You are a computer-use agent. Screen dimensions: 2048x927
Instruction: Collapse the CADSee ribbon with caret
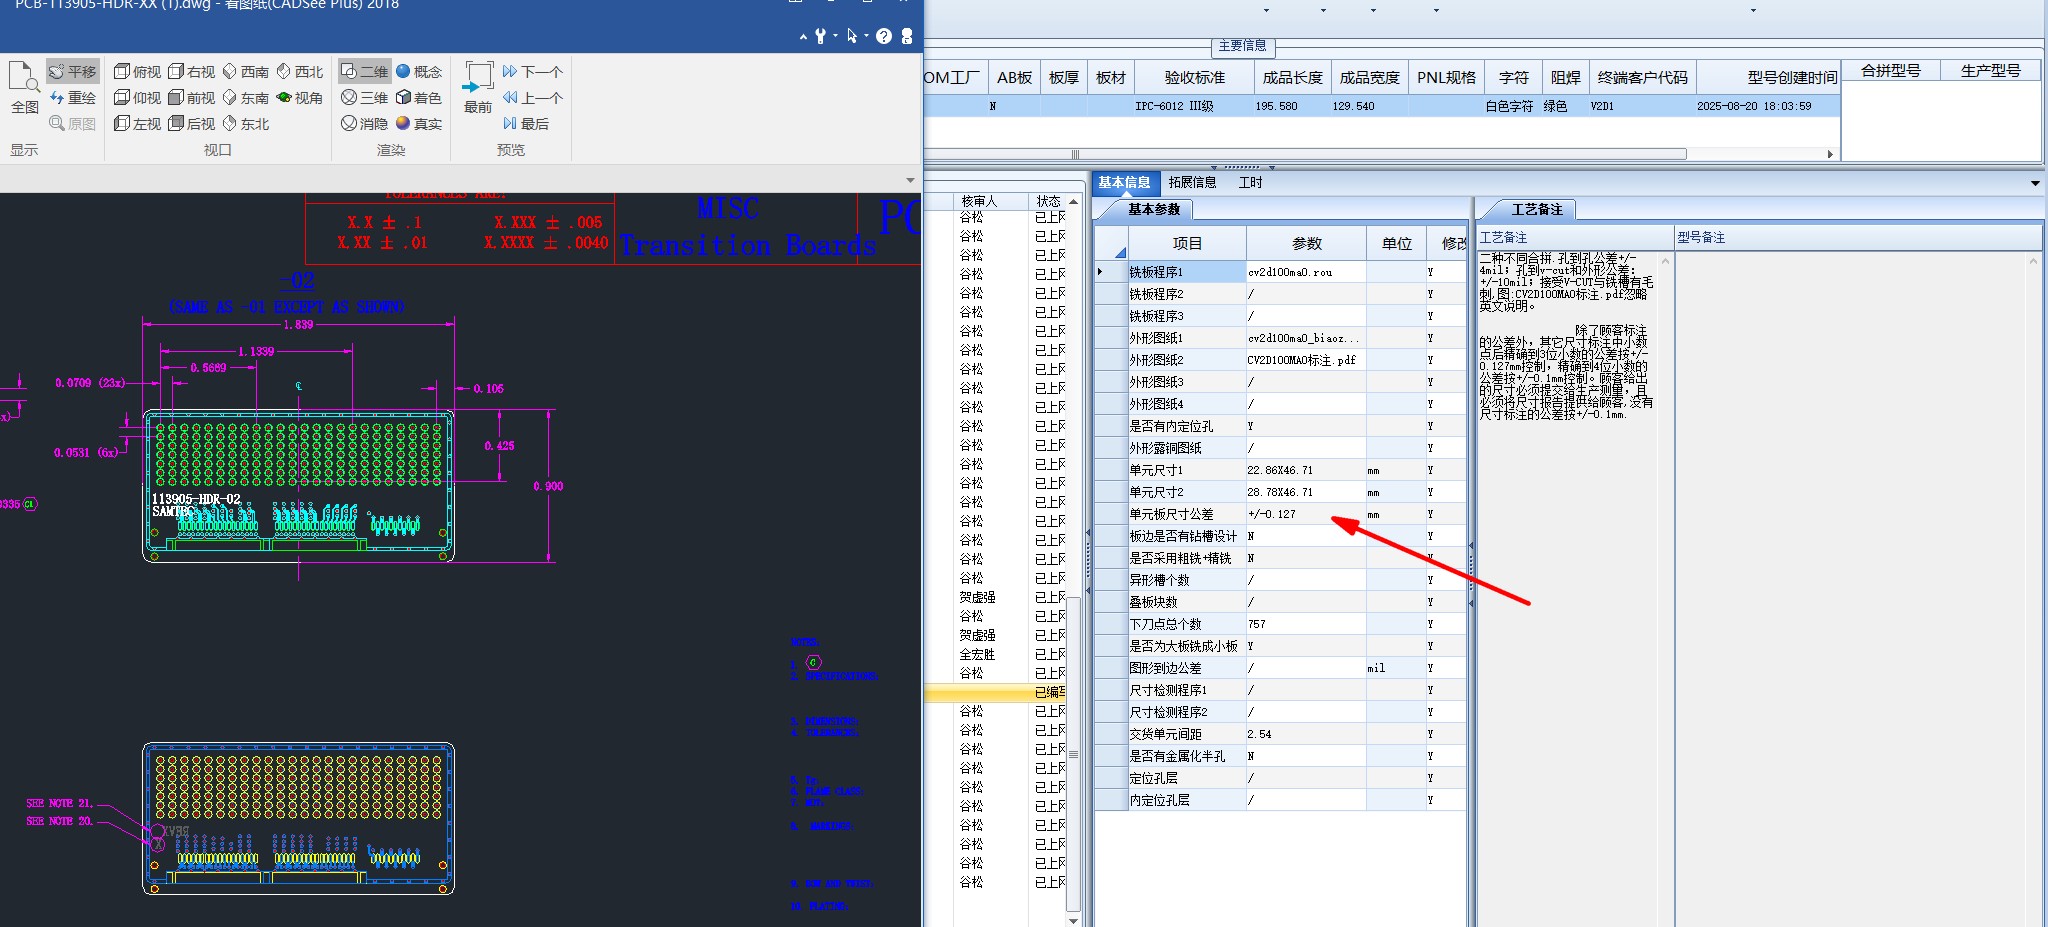[803, 37]
